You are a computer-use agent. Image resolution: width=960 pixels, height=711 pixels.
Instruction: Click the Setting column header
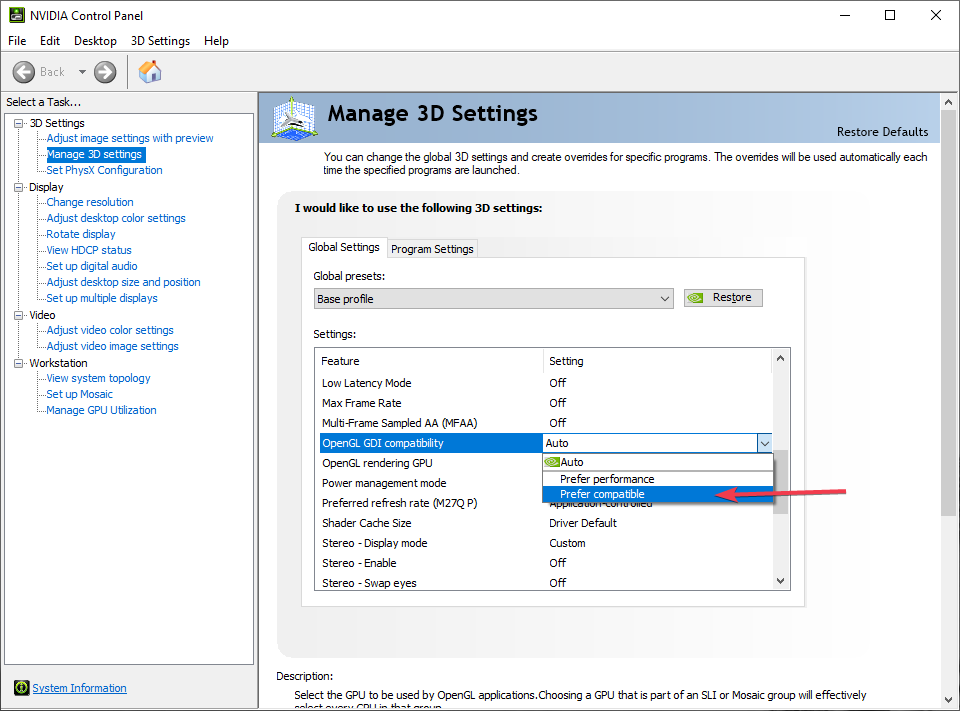657,361
